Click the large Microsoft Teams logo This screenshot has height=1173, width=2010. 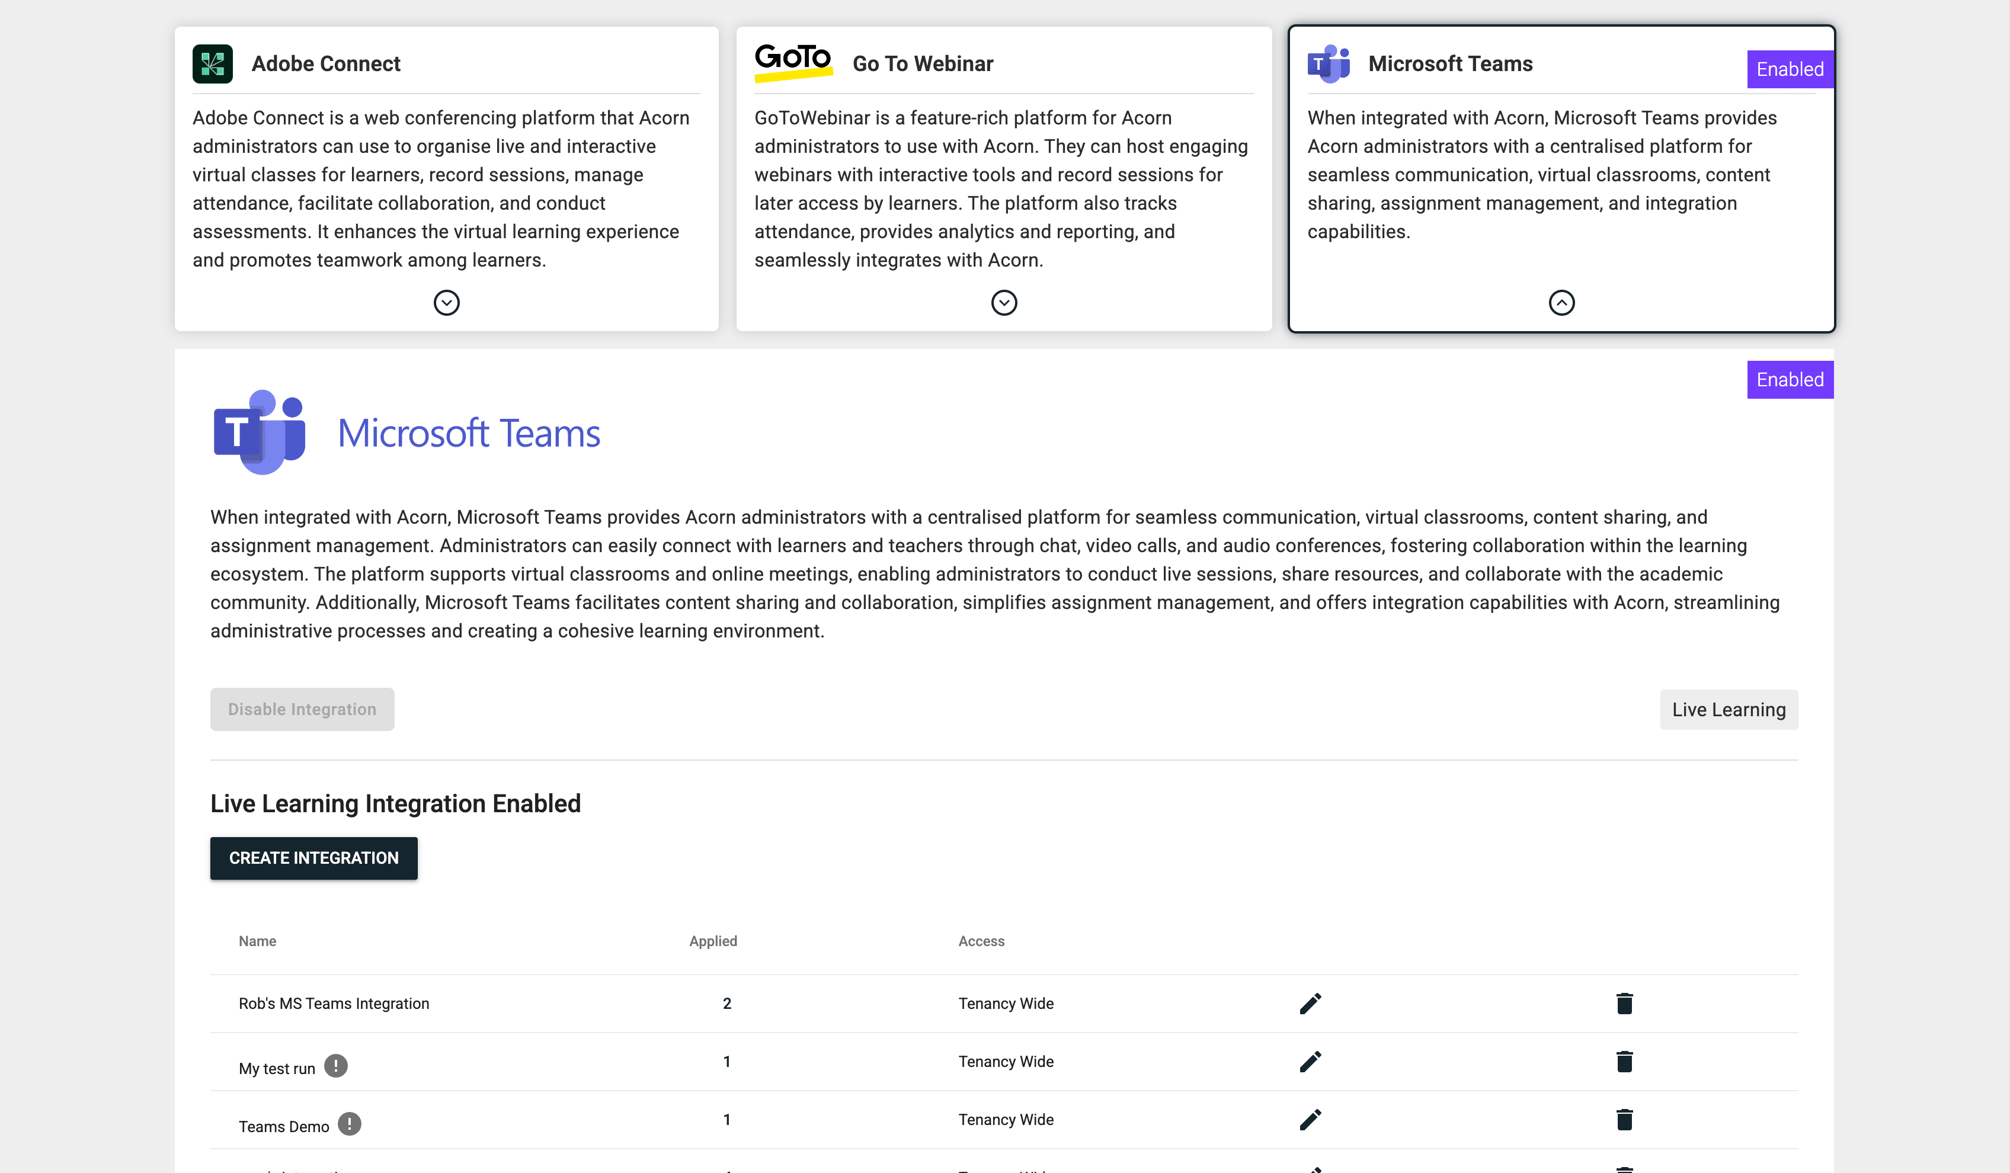click(258, 432)
